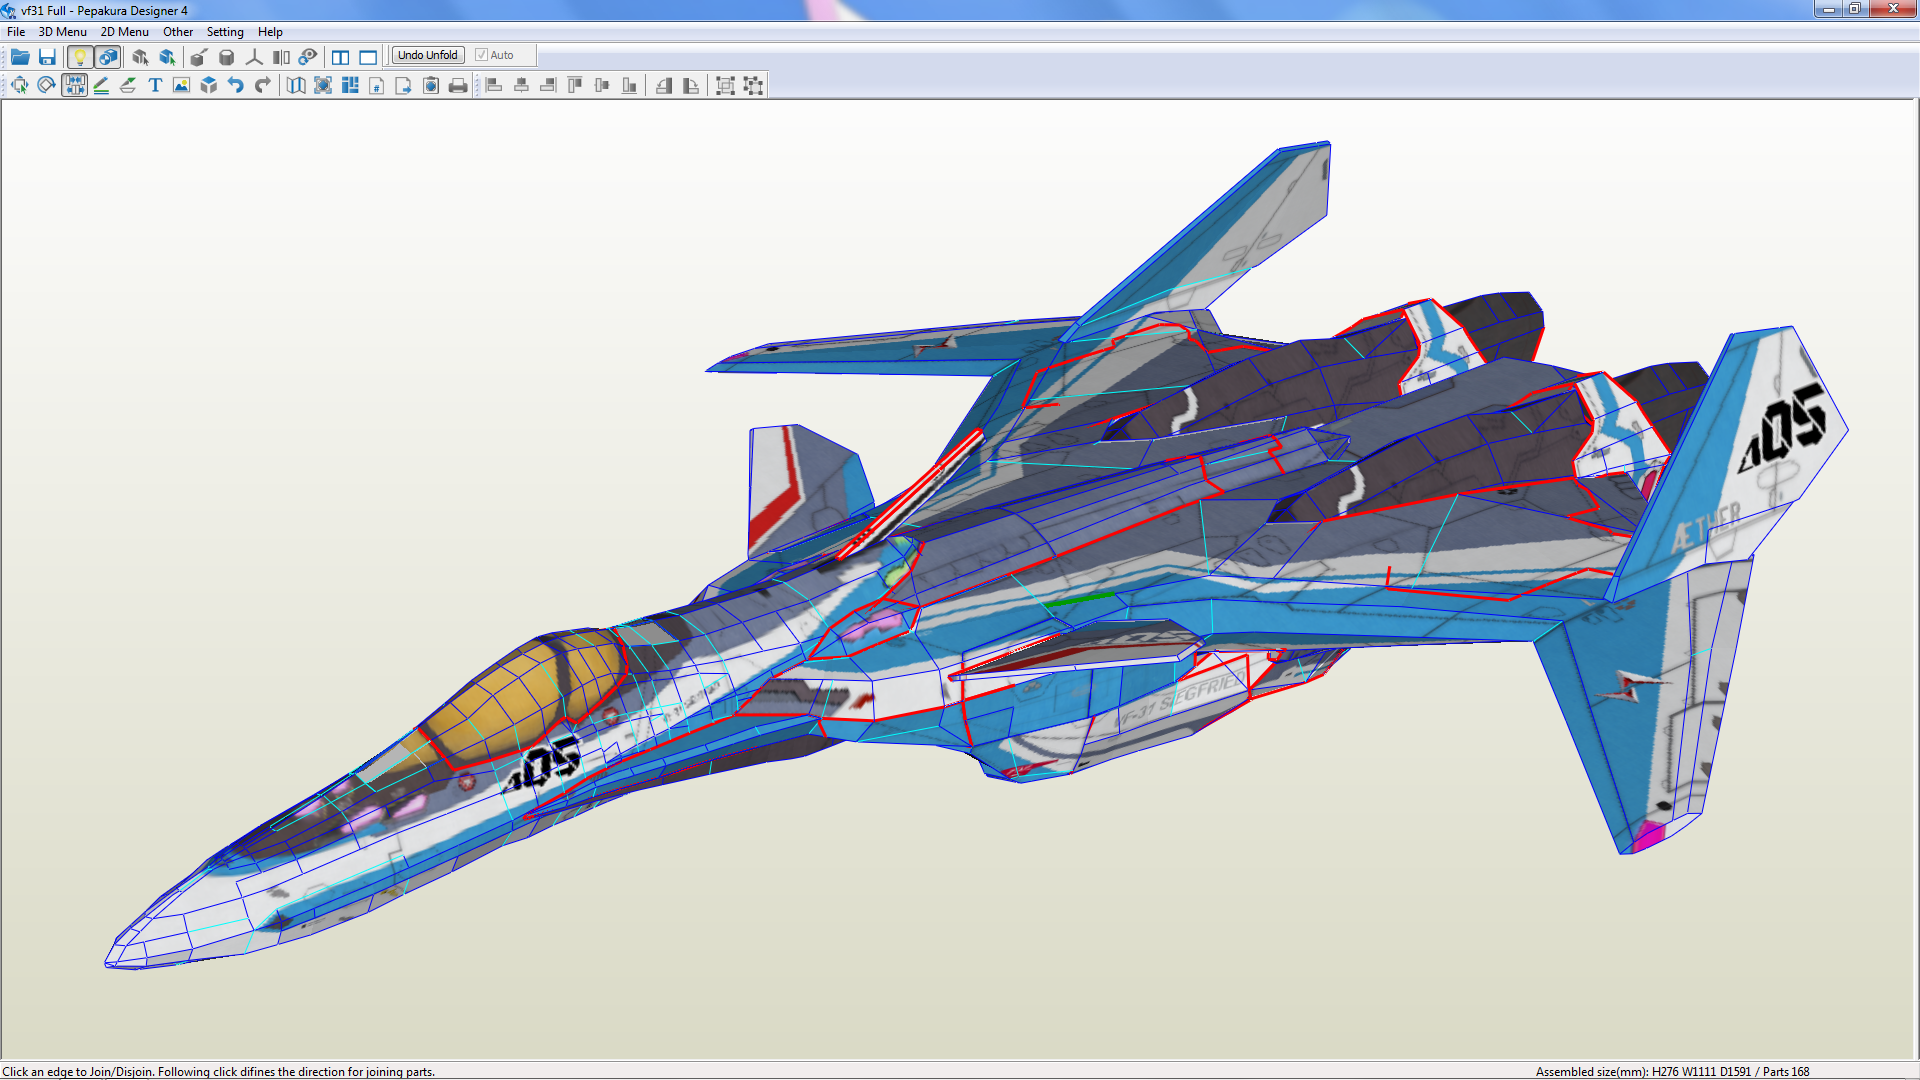Open the 3D Menu
This screenshot has width=1920, height=1080.
point(62,32)
